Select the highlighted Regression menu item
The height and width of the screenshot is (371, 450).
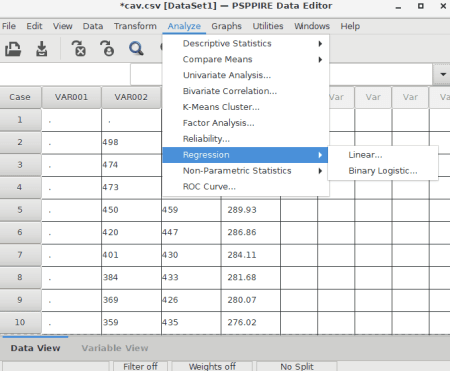tap(246, 155)
